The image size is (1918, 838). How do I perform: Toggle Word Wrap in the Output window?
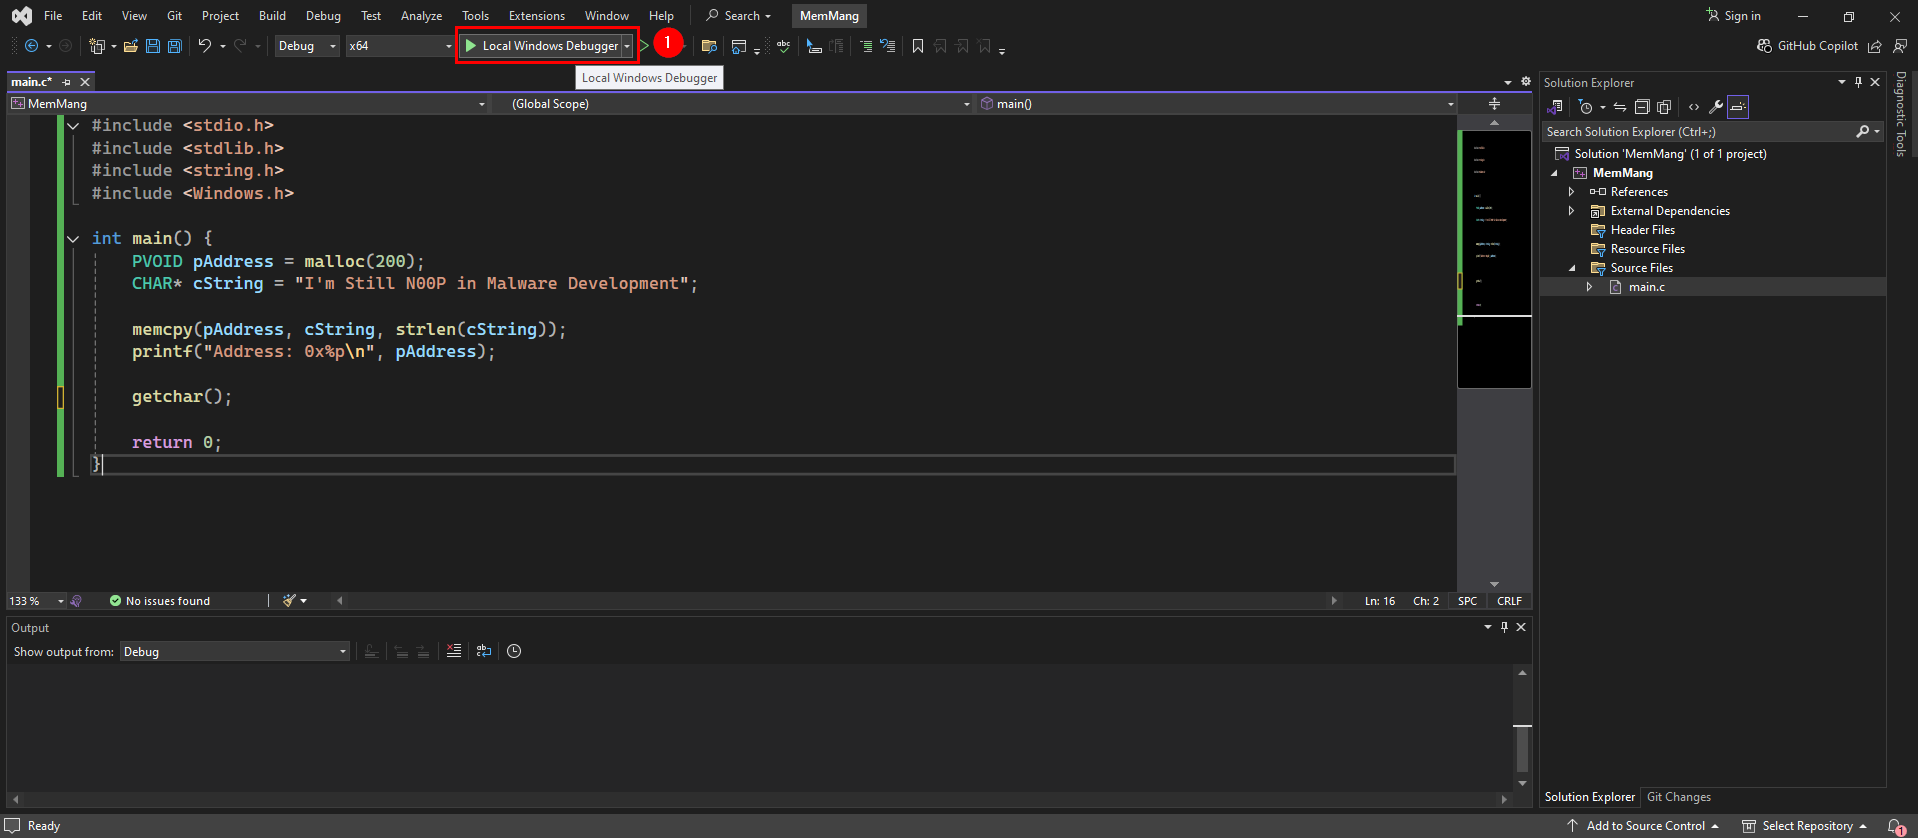(484, 651)
